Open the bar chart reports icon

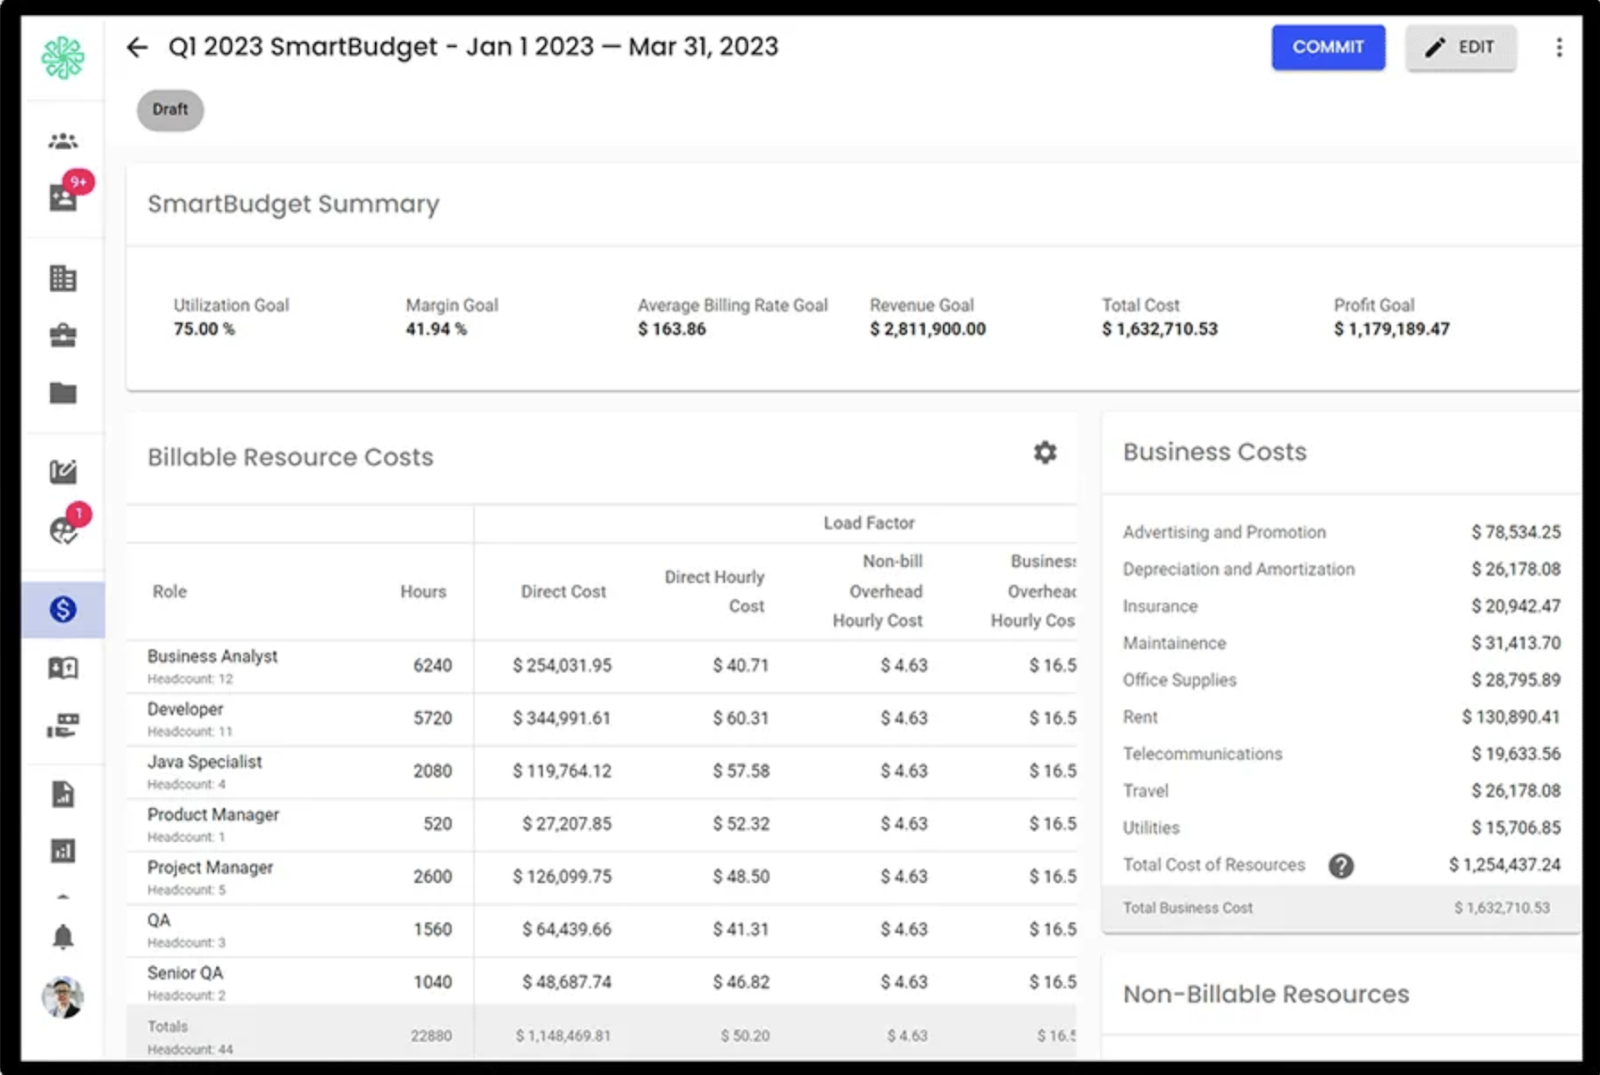63,850
